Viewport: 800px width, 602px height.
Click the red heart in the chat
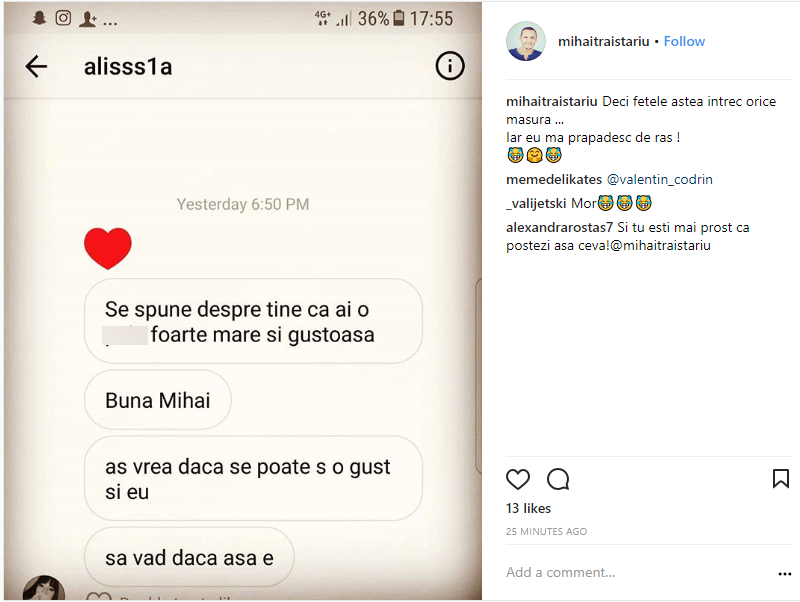click(108, 248)
